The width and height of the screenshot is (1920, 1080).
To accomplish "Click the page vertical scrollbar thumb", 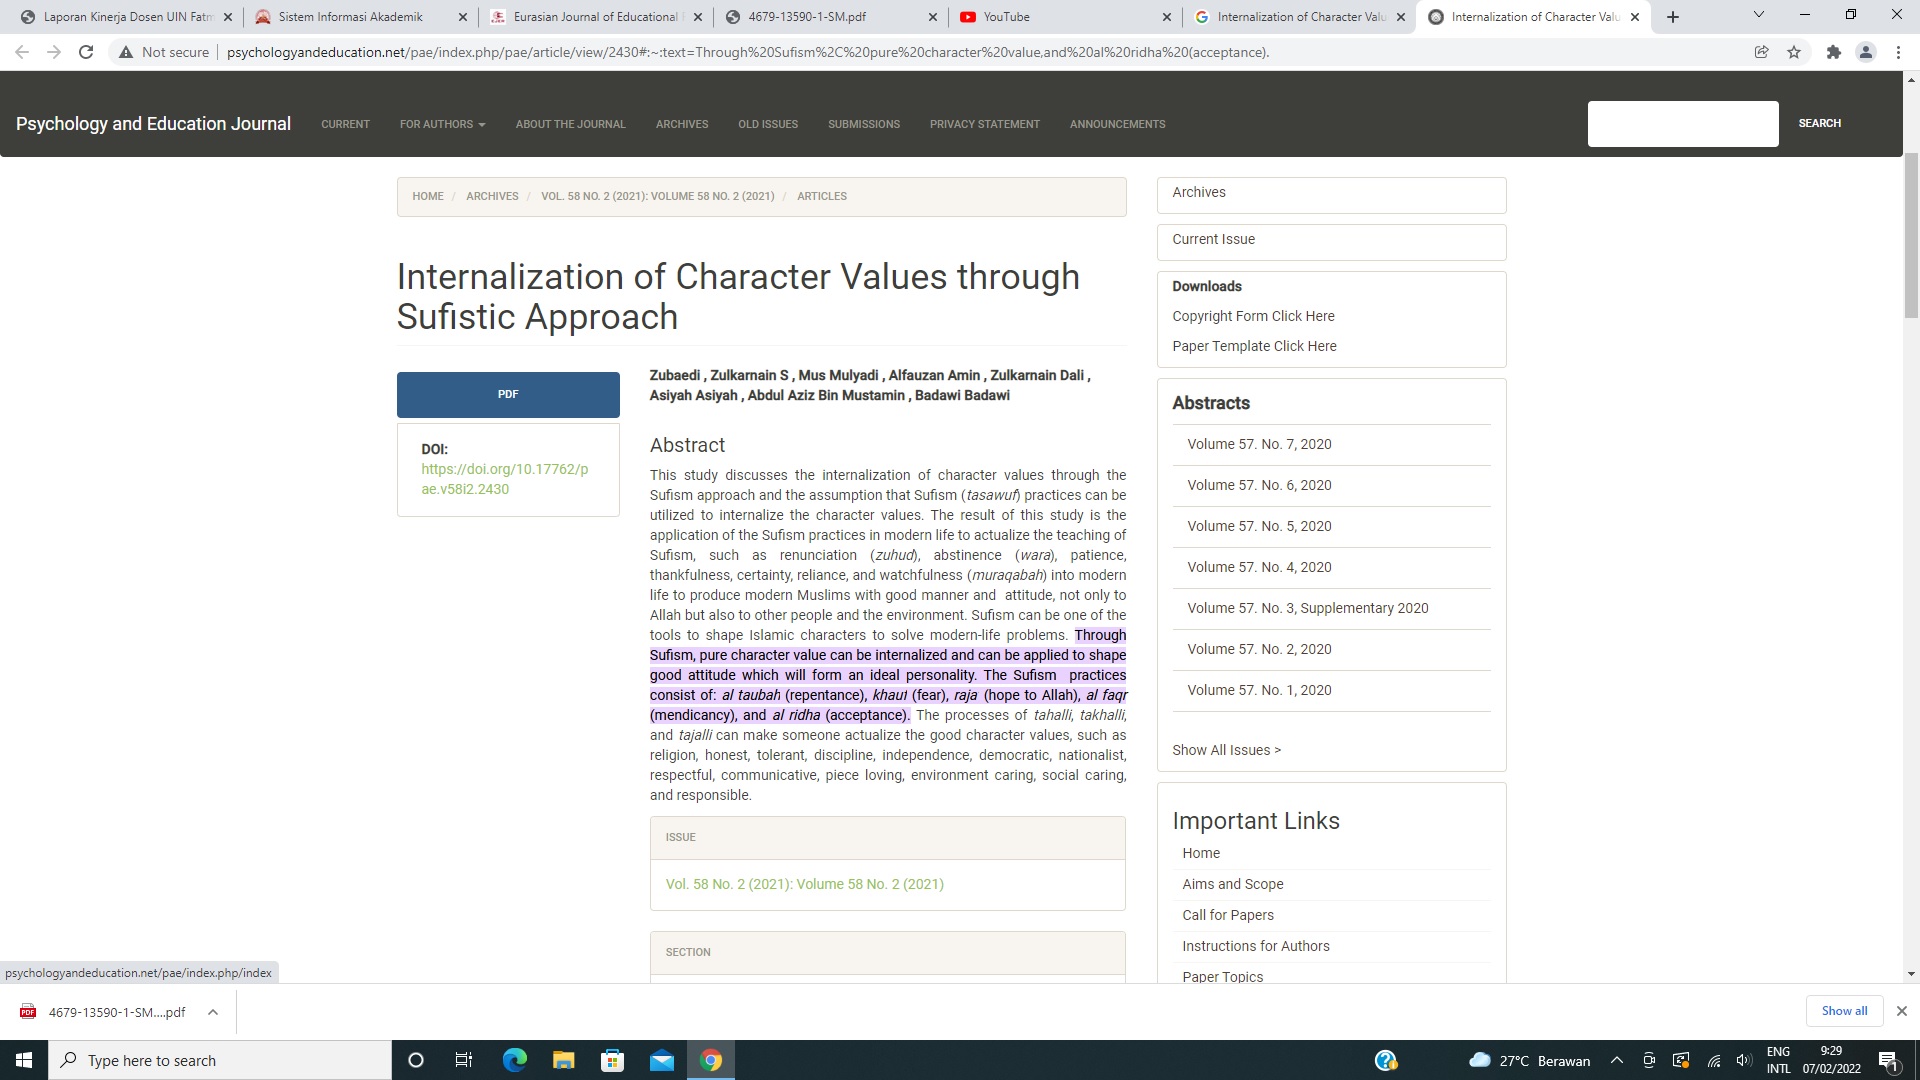I will point(1911,235).
